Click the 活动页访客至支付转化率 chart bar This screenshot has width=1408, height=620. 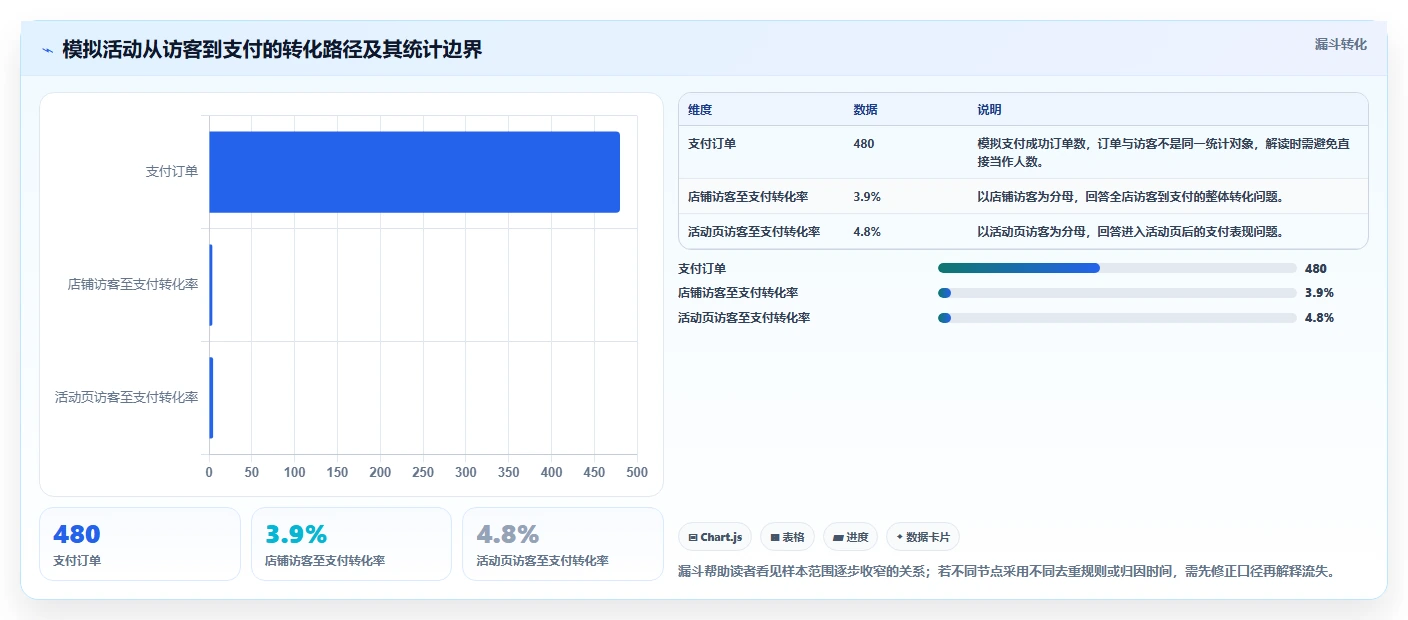click(211, 398)
